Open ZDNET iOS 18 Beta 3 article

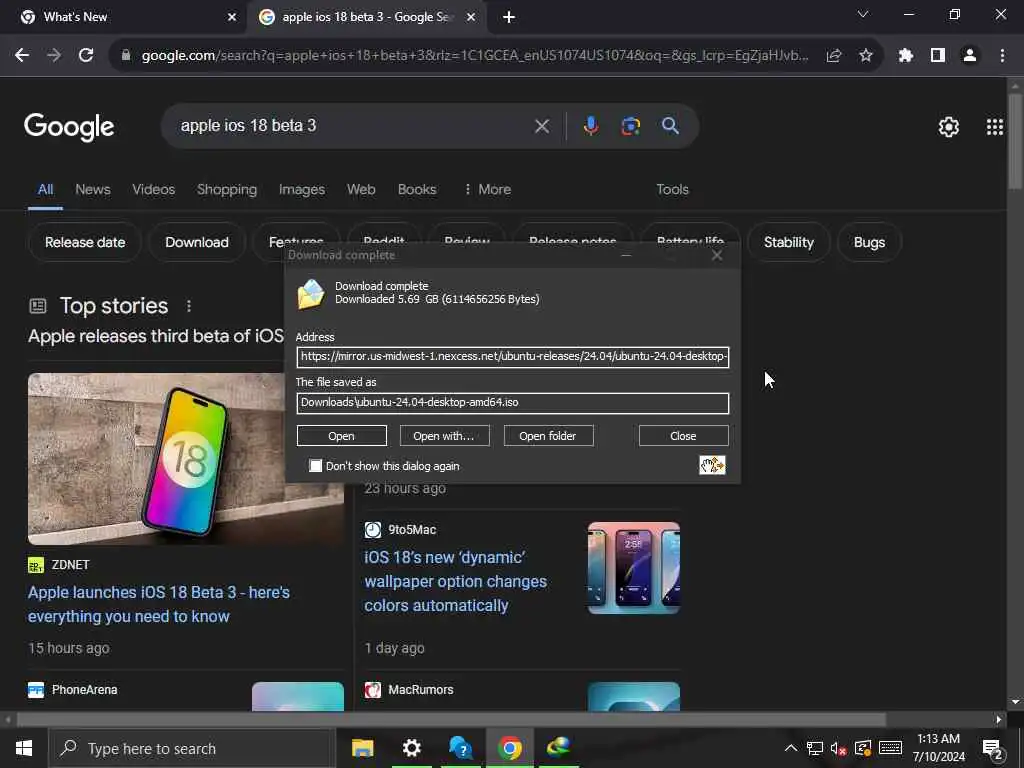click(x=159, y=604)
